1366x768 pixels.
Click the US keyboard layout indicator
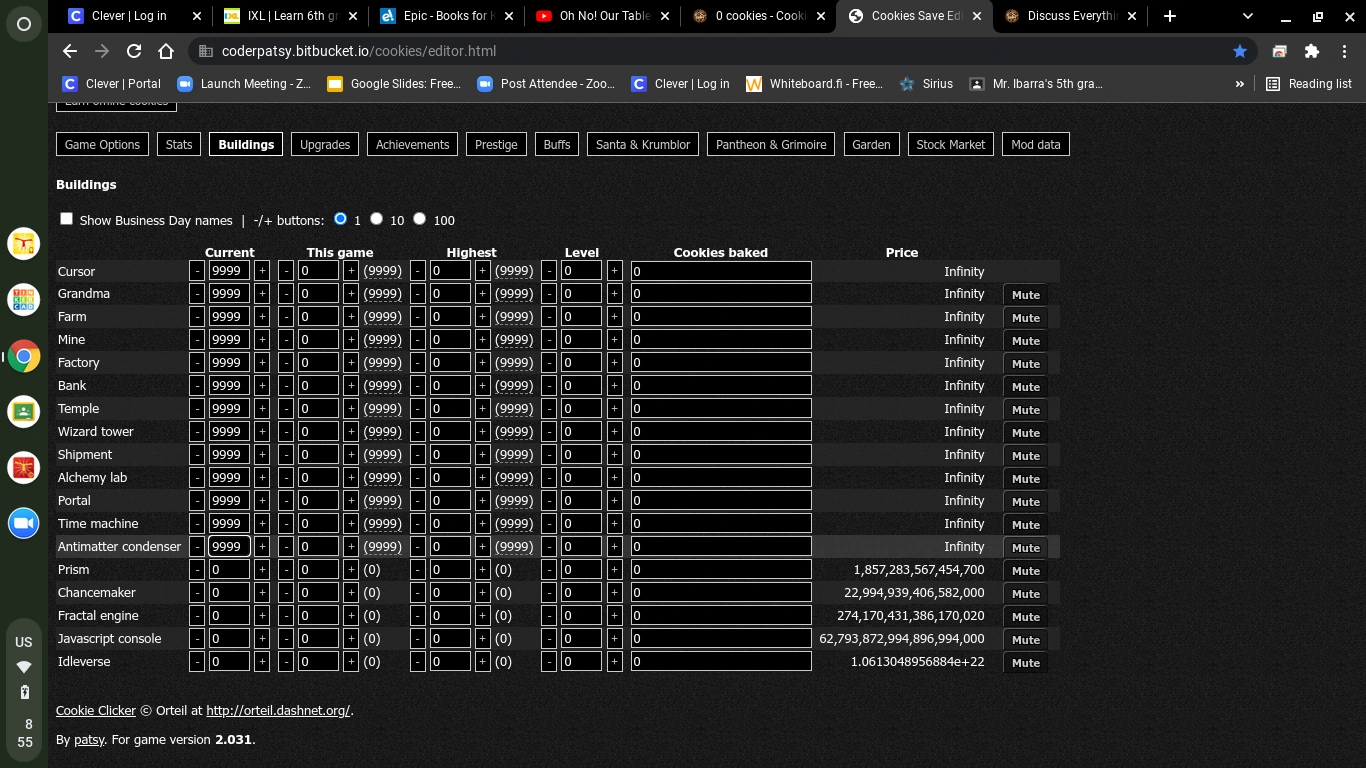pos(24,643)
